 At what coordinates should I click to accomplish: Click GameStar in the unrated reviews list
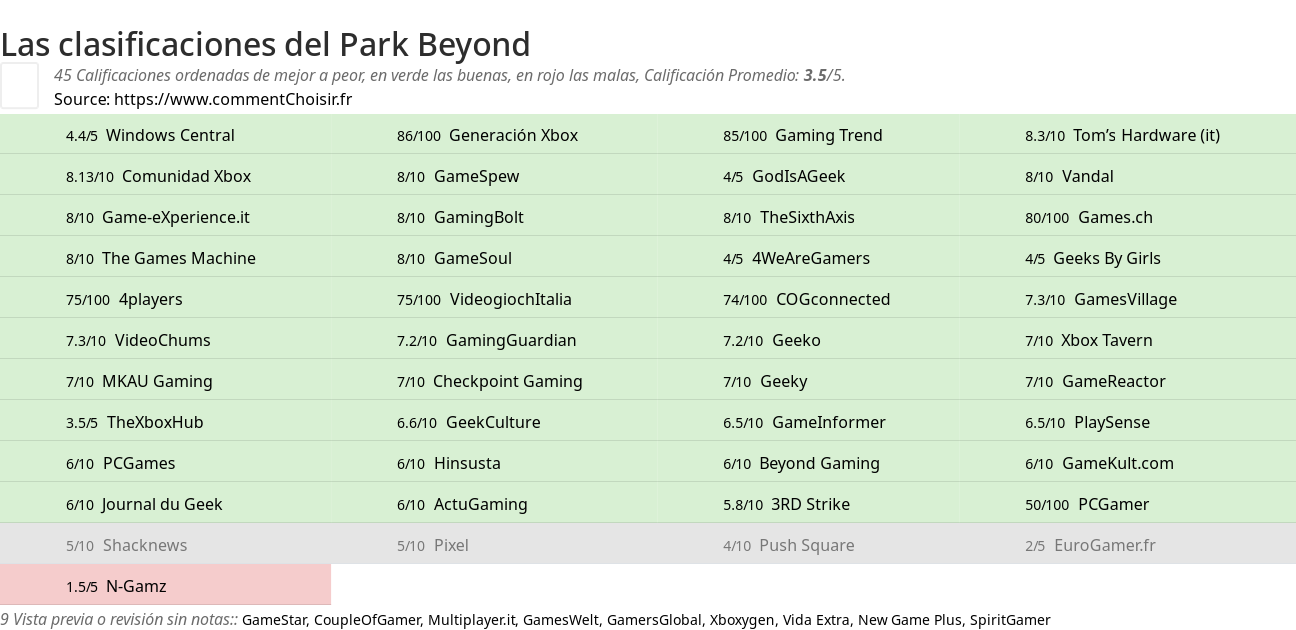tap(274, 620)
